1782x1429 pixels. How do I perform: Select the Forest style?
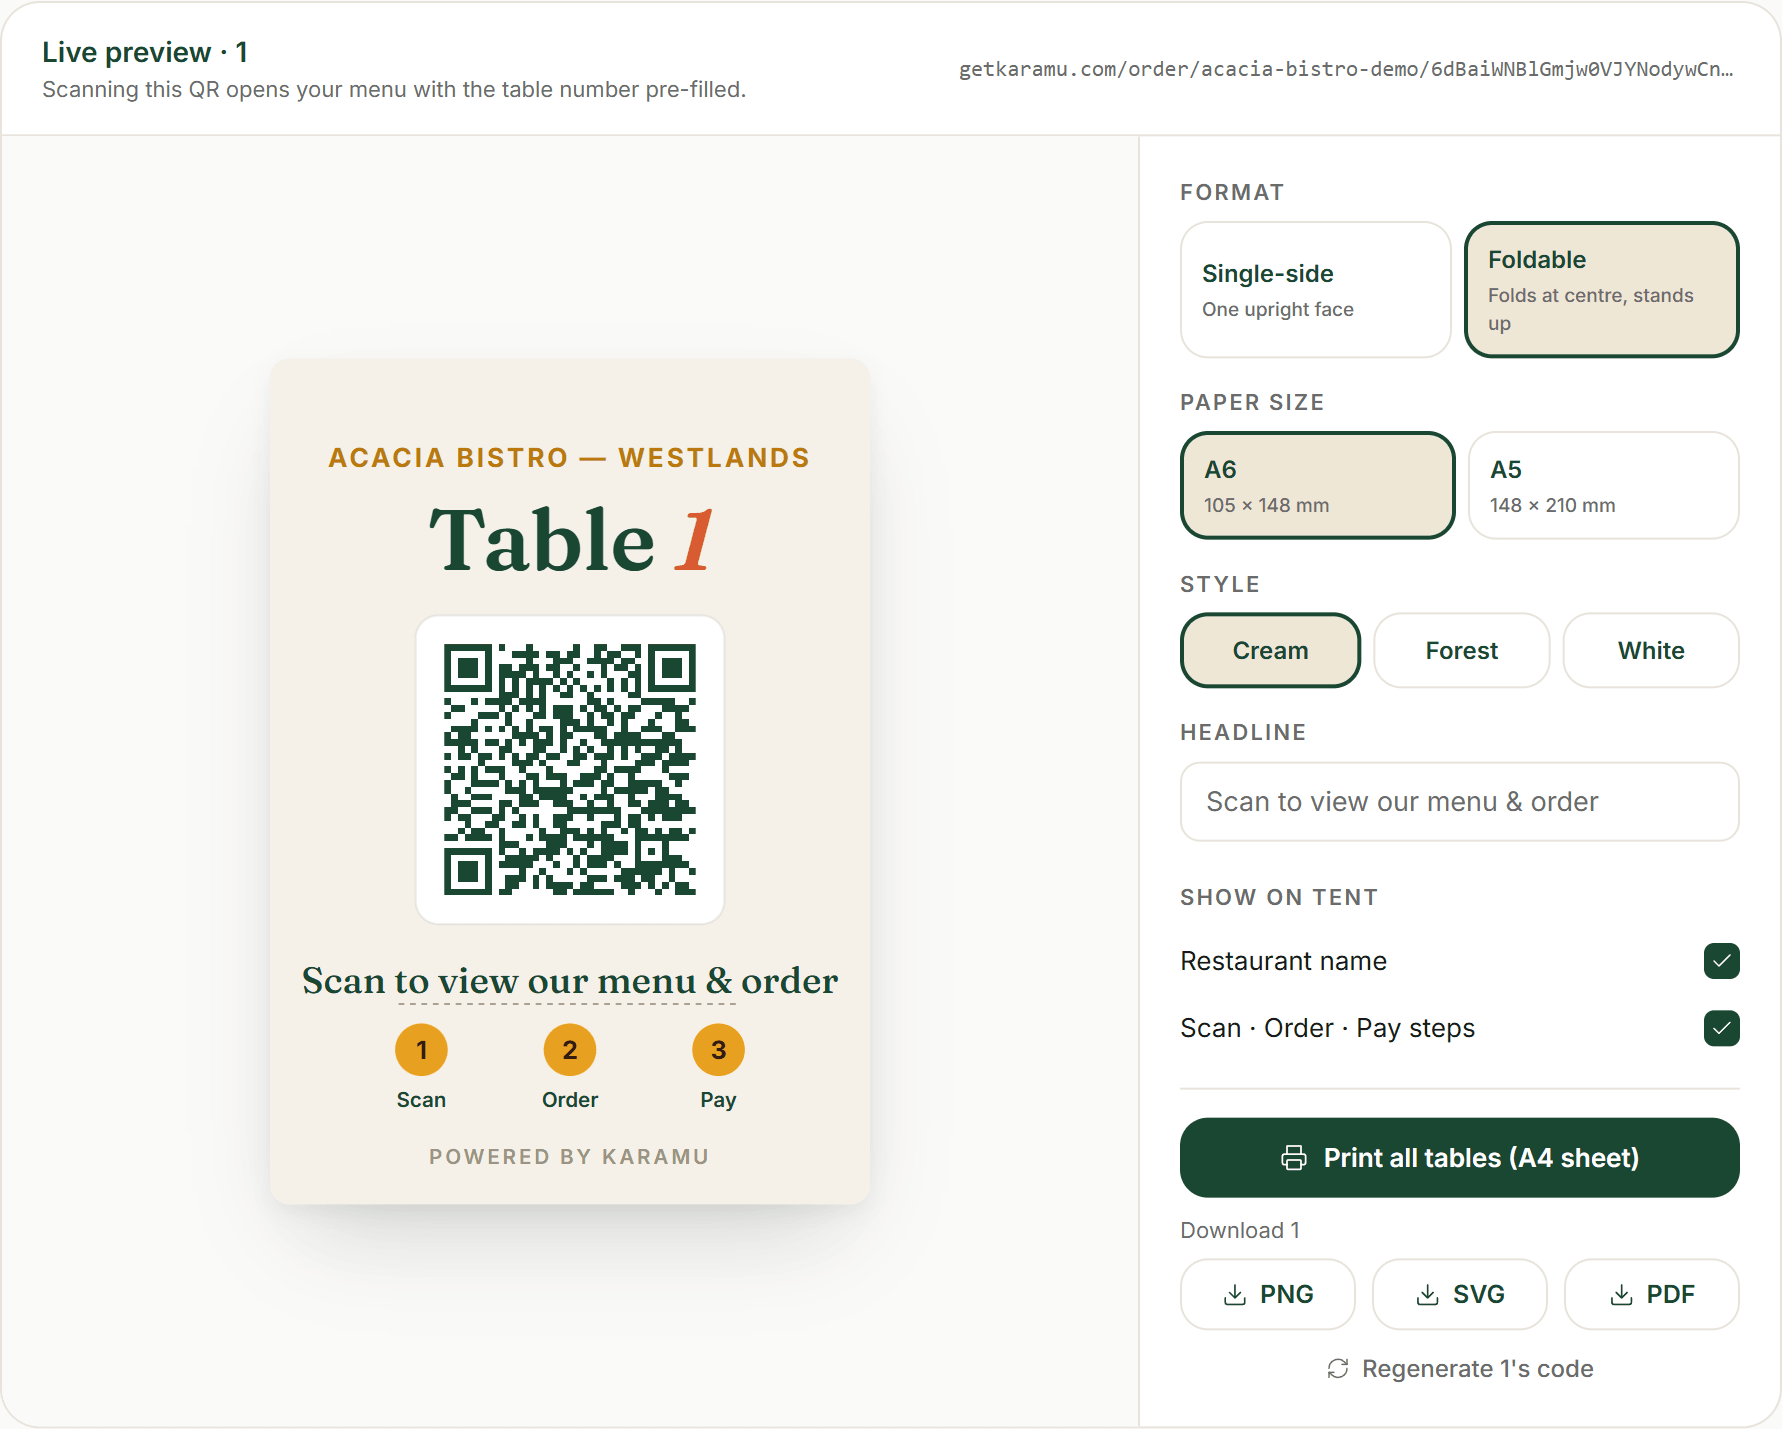pyautogui.click(x=1461, y=651)
